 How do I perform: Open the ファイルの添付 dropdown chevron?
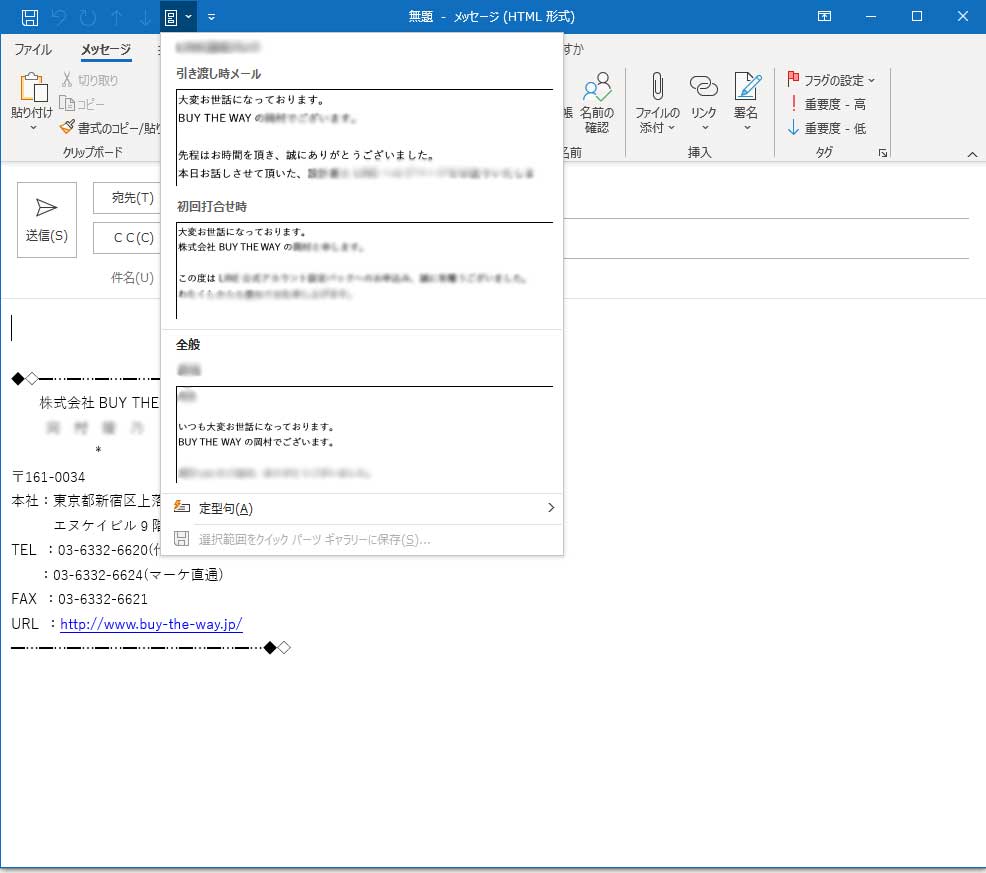[x=671, y=128]
